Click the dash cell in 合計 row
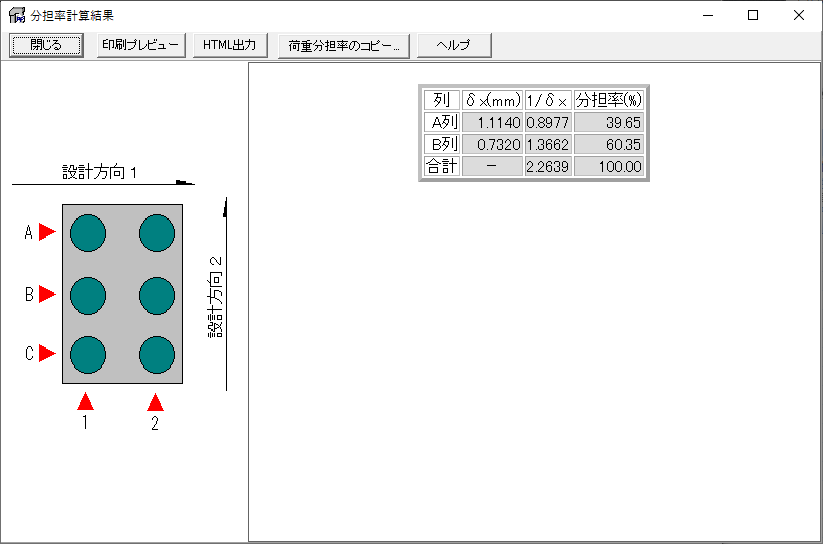The image size is (823, 544). (492, 166)
